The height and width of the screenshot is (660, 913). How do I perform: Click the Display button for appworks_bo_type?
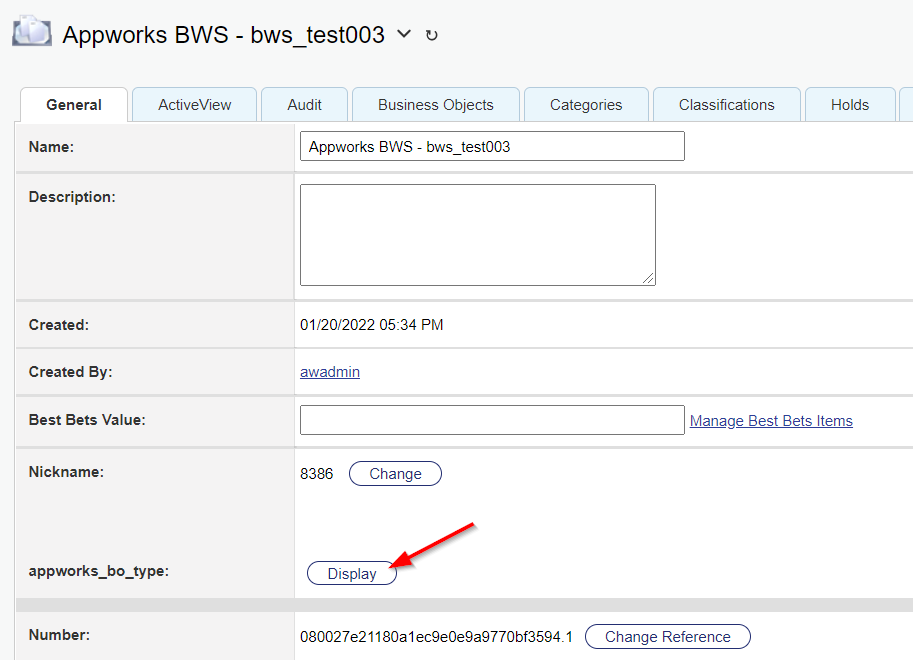(352, 574)
